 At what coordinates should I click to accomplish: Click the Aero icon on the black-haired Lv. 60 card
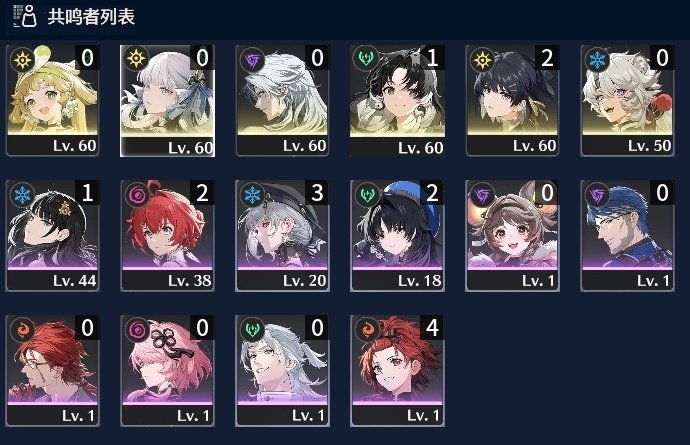(x=367, y=59)
